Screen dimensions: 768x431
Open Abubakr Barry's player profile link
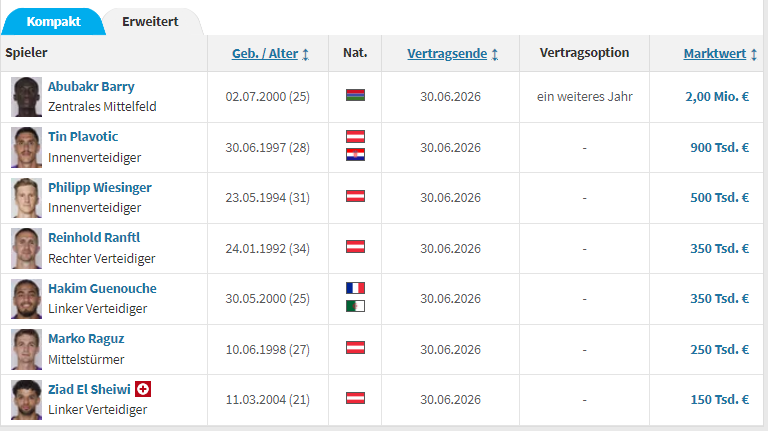click(x=91, y=86)
